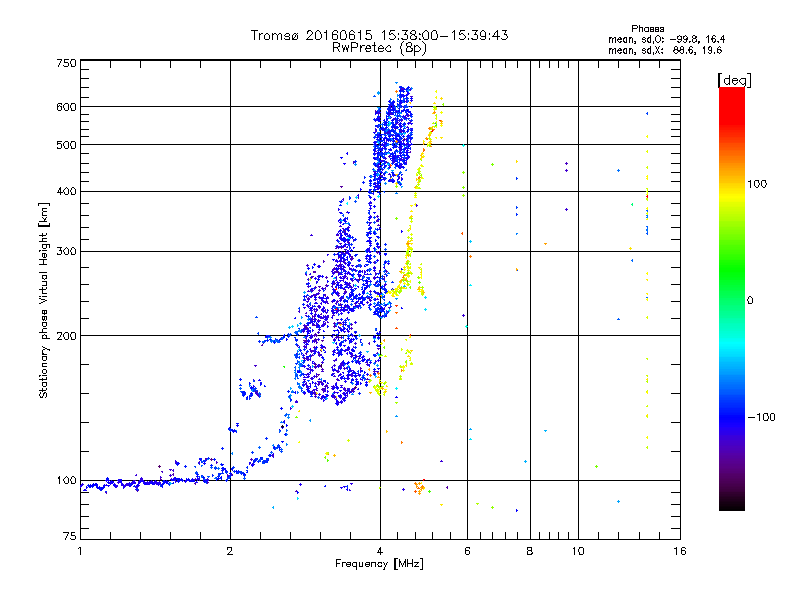Click the '400' height tick label
This screenshot has height=600, width=800.
[x=66, y=191]
